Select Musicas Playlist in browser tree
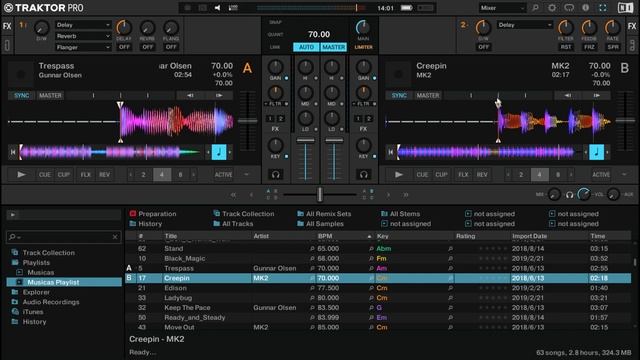 pos(64,282)
